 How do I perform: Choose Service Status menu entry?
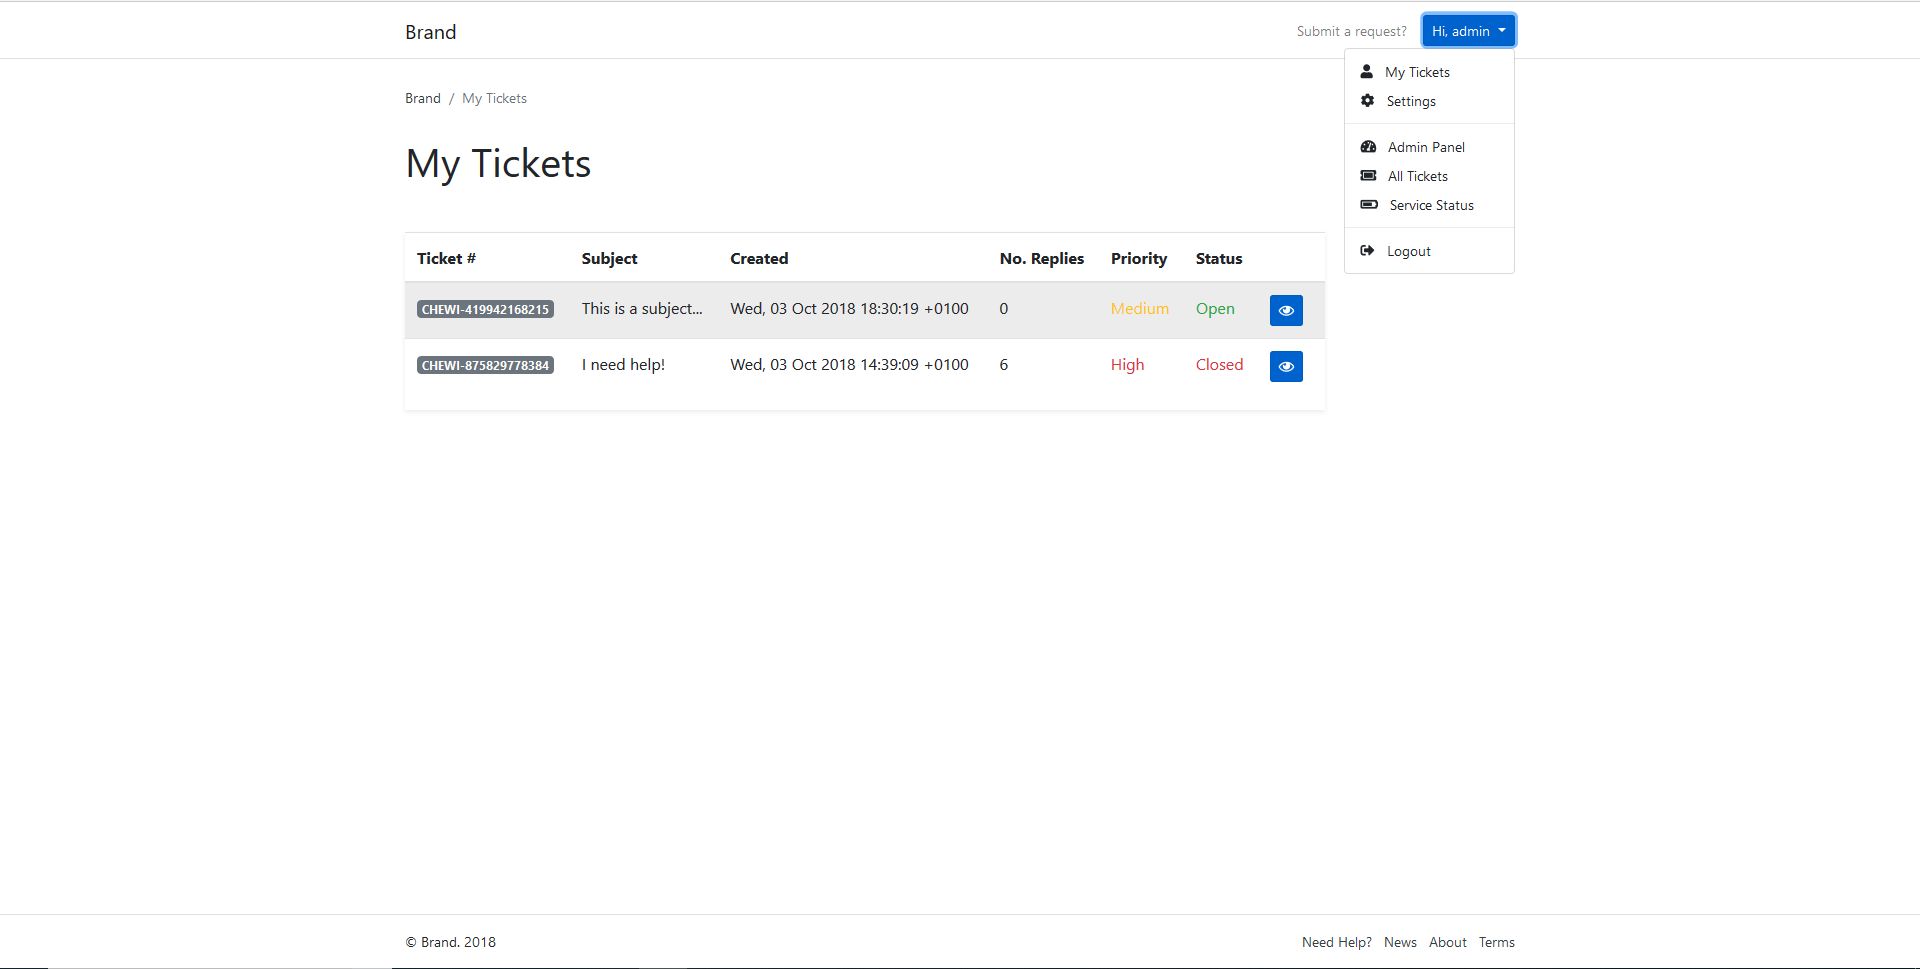pos(1431,205)
